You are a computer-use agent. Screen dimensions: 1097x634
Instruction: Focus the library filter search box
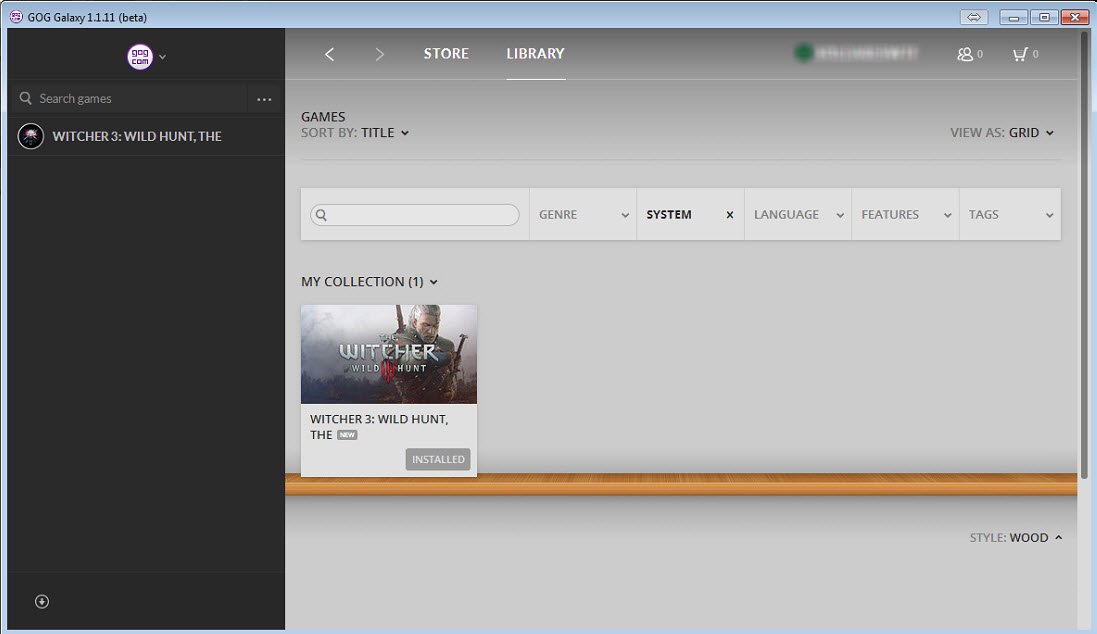415,215
